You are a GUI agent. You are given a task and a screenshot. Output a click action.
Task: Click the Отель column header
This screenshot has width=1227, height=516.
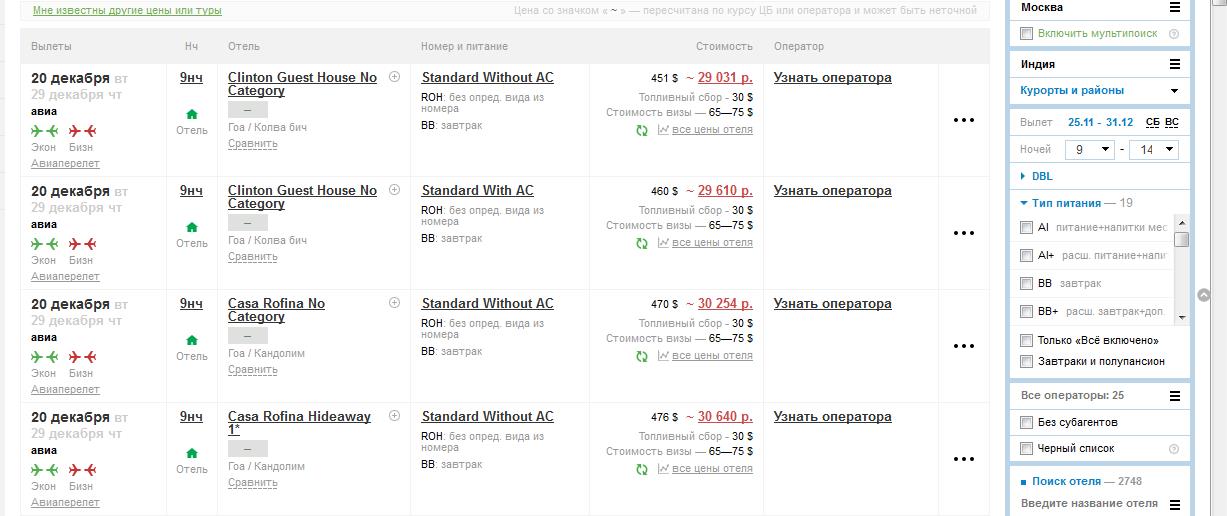(243, 47)
